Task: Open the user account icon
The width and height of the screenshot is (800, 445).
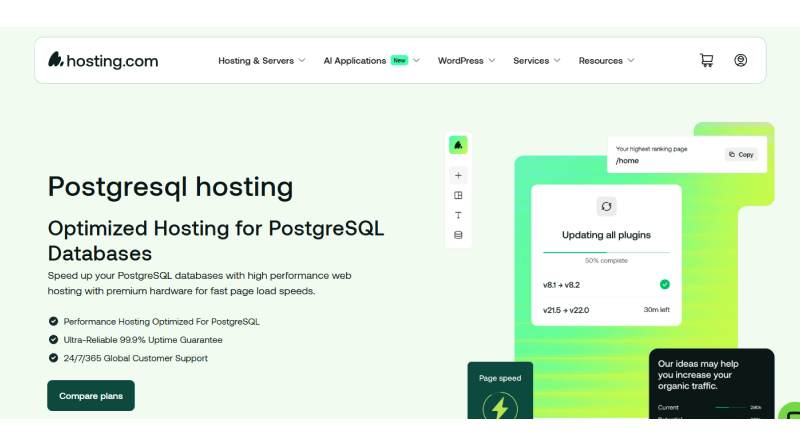Action: 740,60
